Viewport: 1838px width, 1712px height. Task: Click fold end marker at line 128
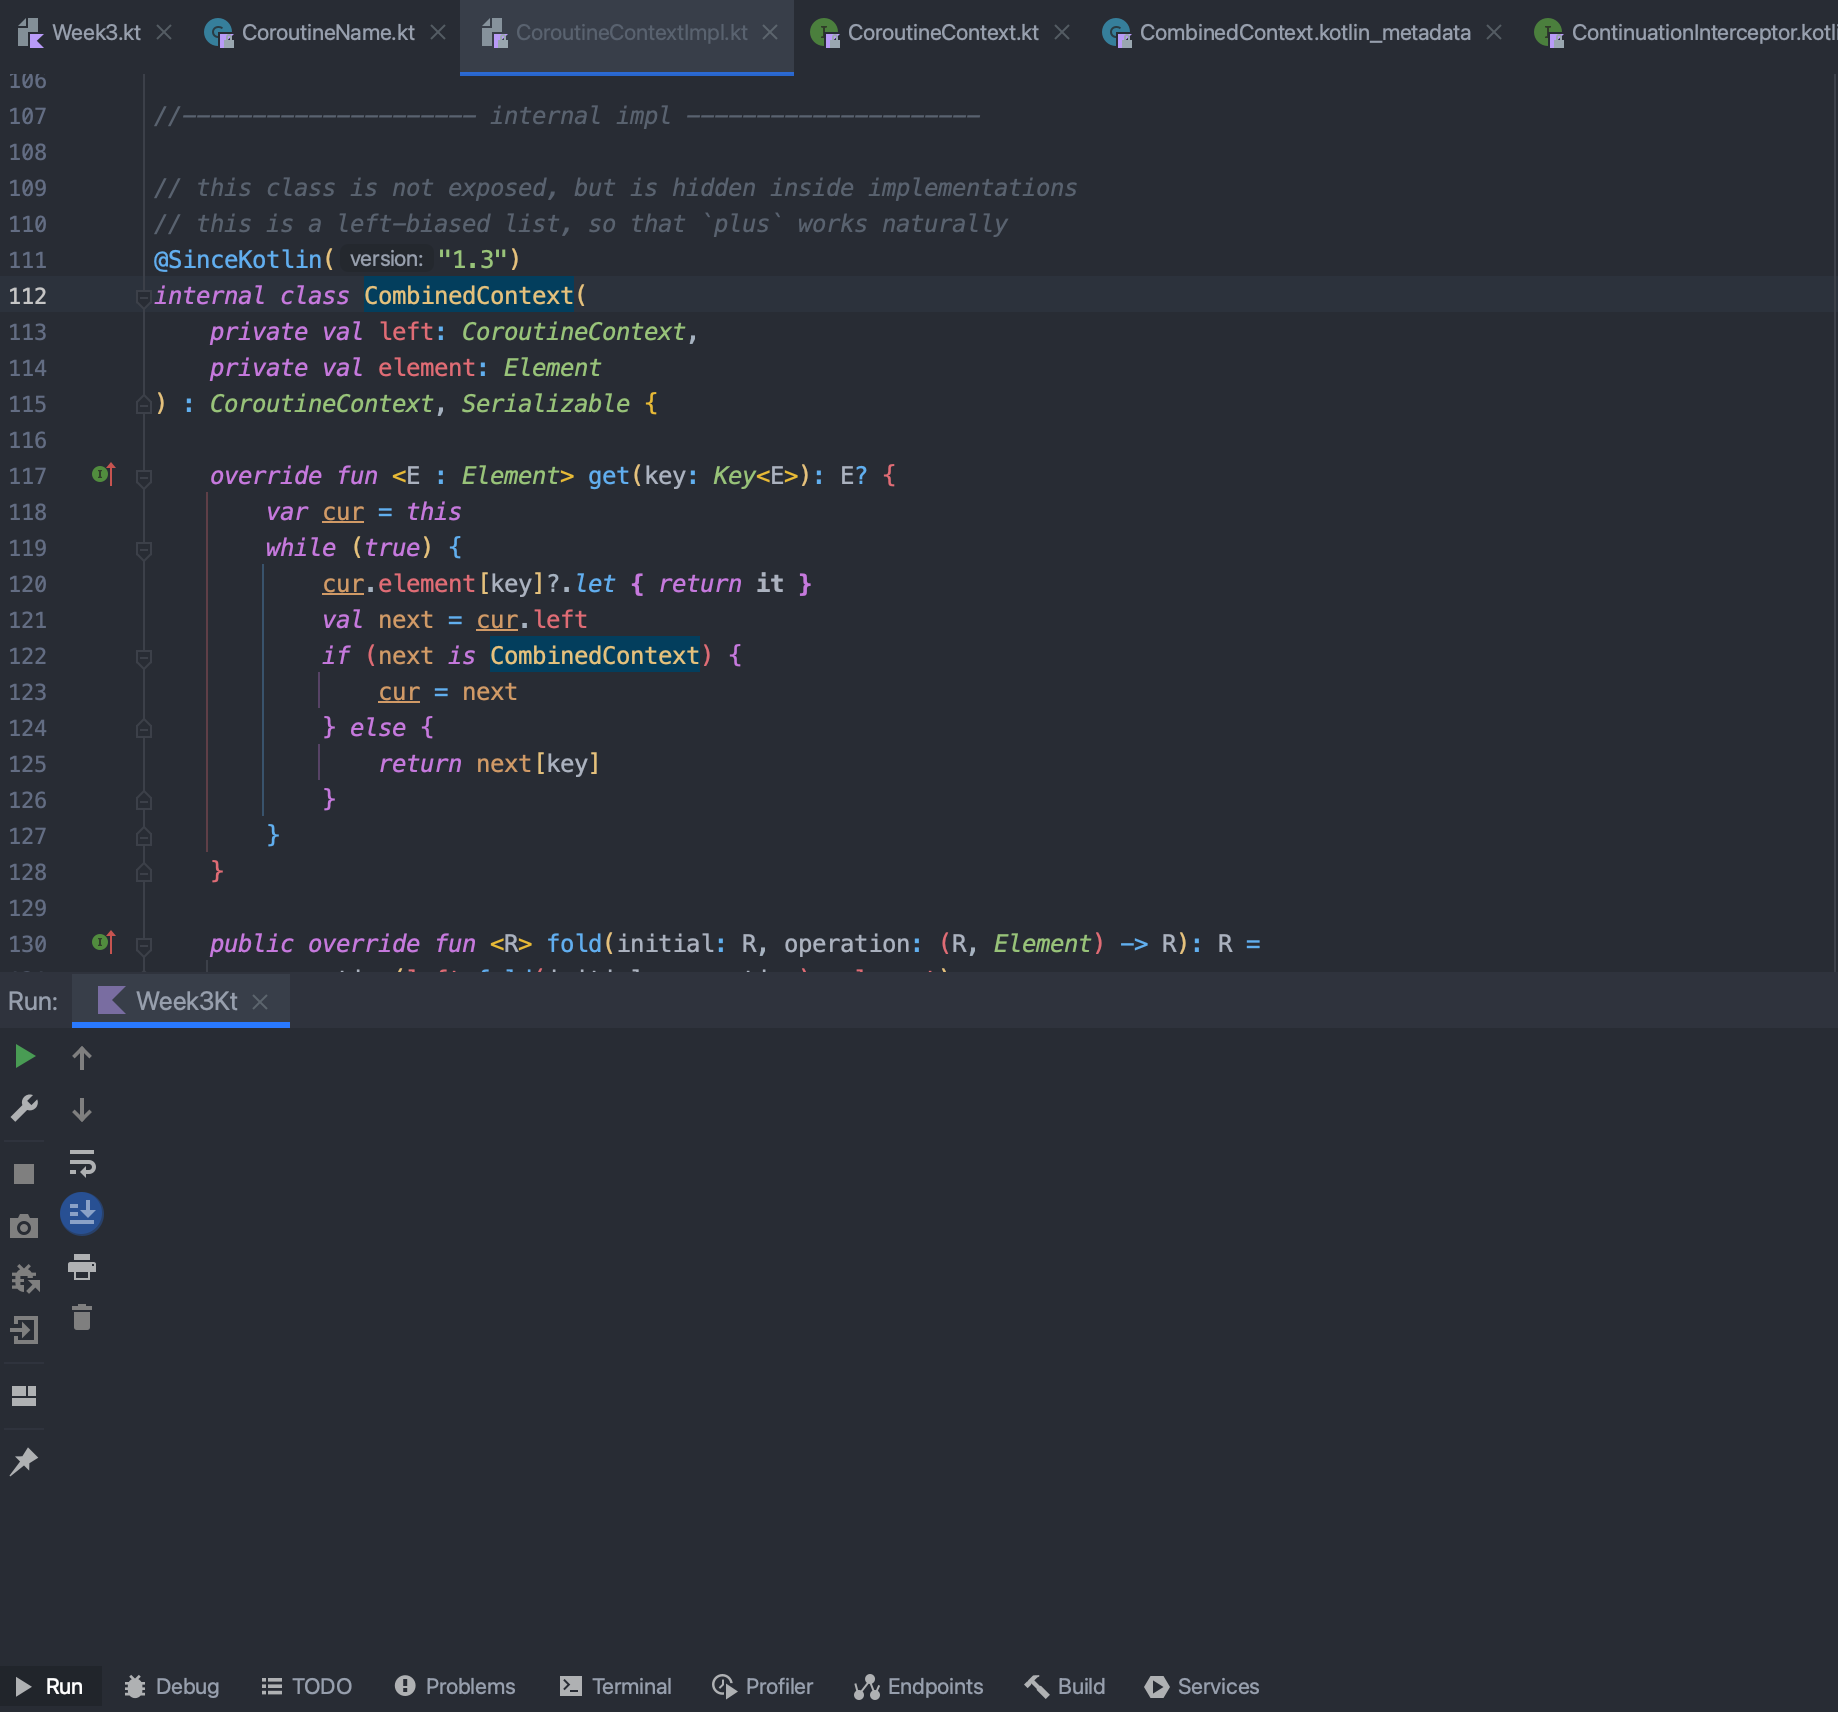coord(144,872)
